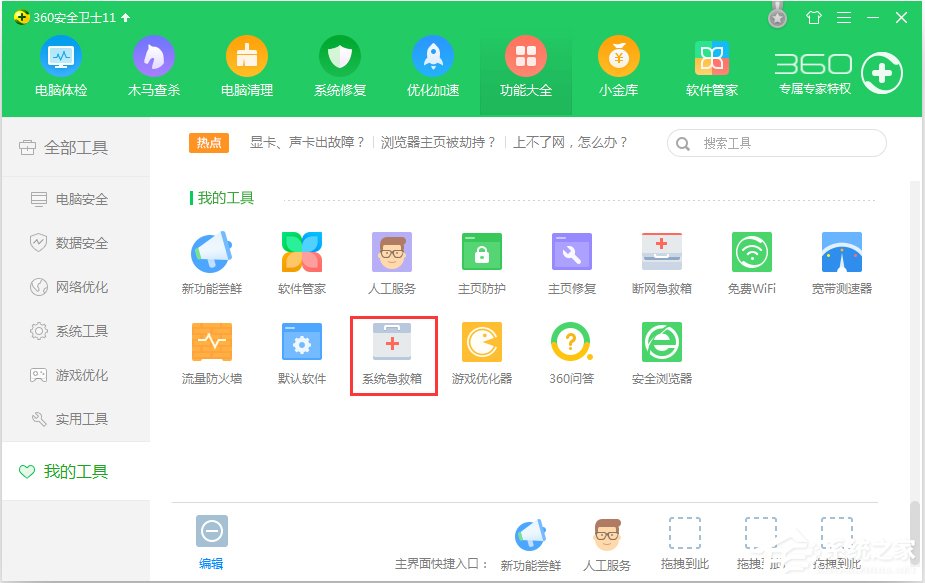Launch 安全浏览器 from my tools
Screen dimensions: 925x583
tap(661, 343)
